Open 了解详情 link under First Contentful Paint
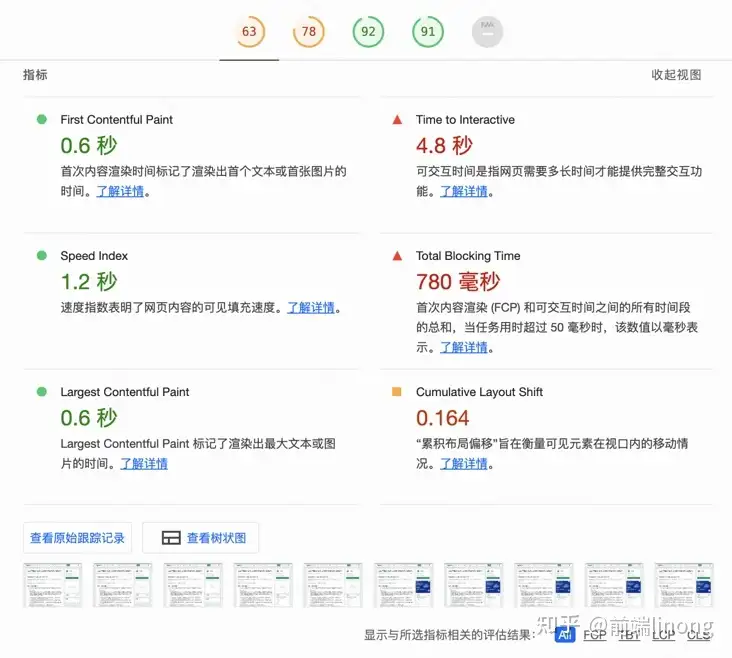732x658 pixels. tap(120, 191)
